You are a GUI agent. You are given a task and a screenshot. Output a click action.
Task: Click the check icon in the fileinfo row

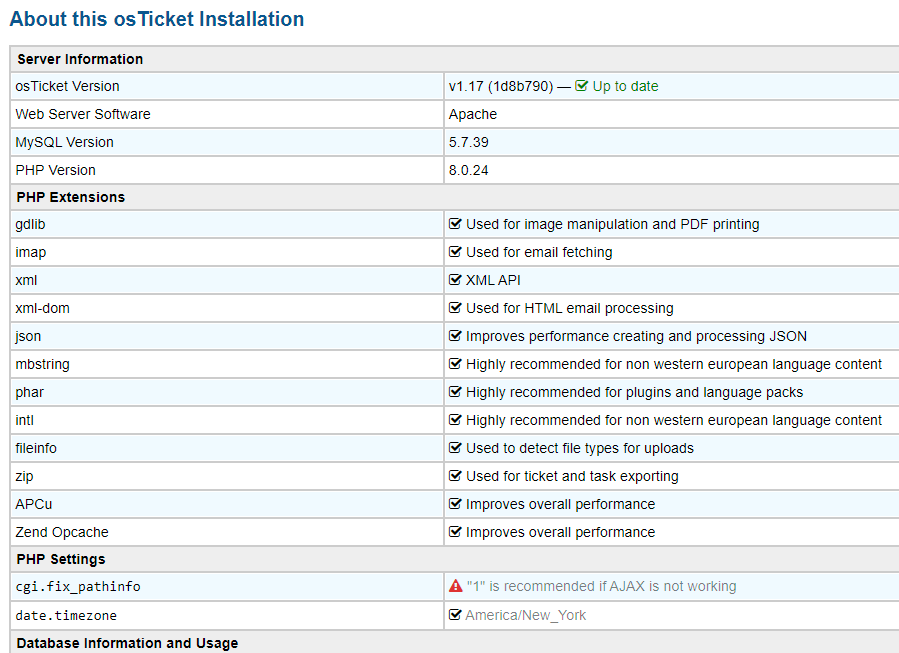click(x=455, y=448)
